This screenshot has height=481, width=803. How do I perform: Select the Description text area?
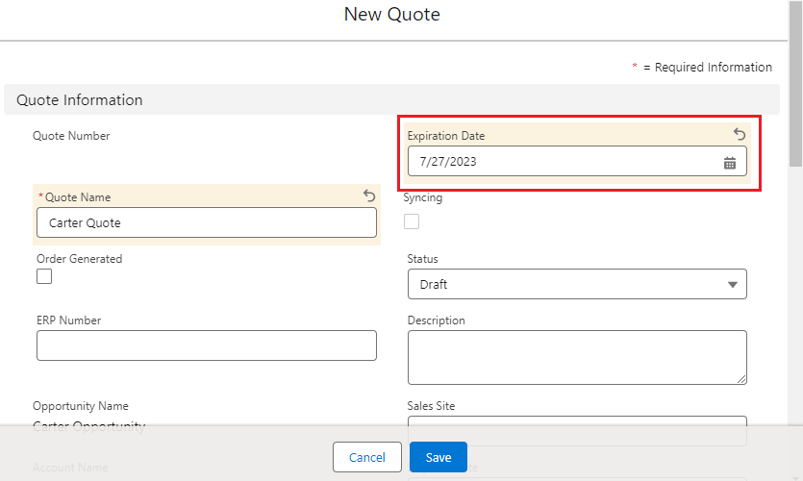coord(575,357)
